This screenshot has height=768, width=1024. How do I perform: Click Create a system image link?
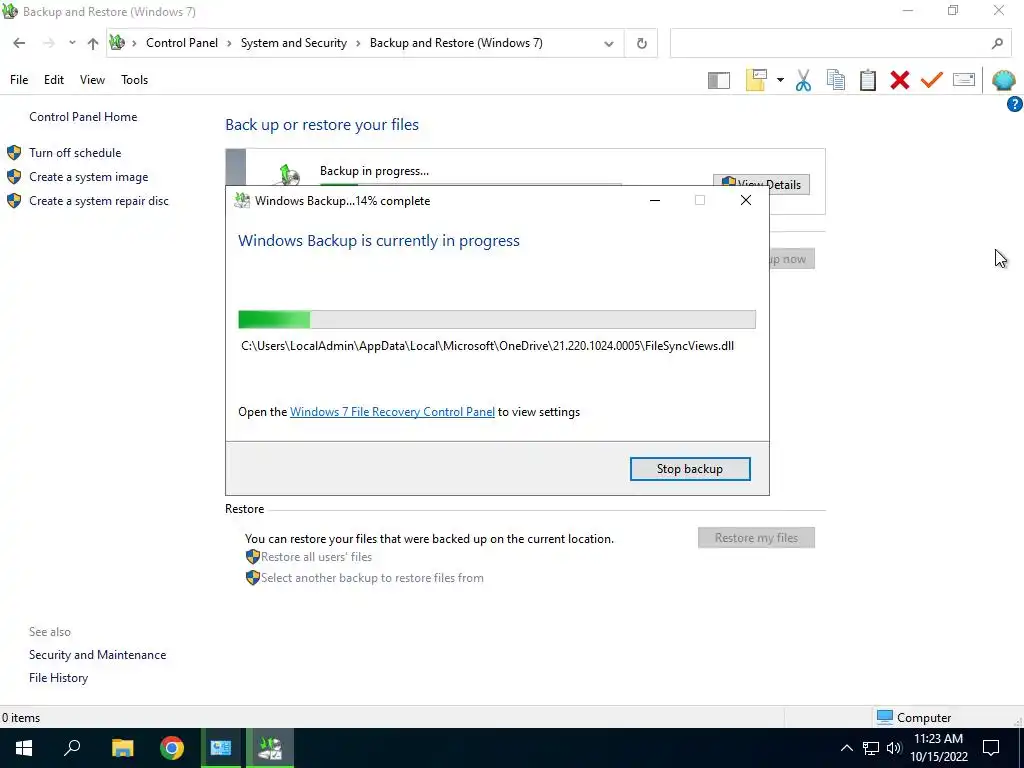click(x=89, y=177)
